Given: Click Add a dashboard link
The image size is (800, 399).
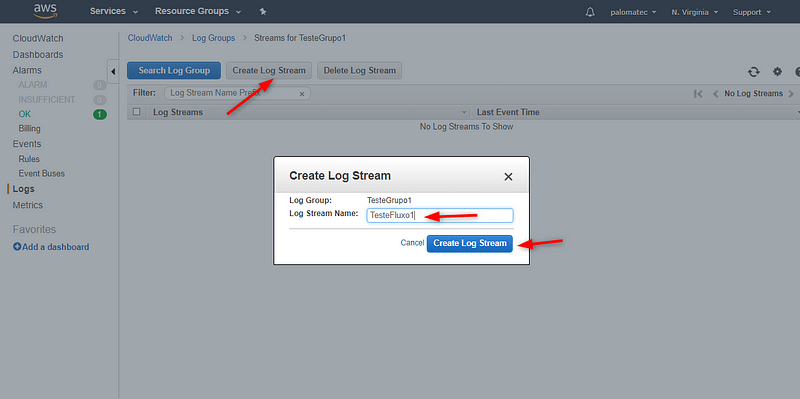Looking at the screenshot, I should [51, 247].
